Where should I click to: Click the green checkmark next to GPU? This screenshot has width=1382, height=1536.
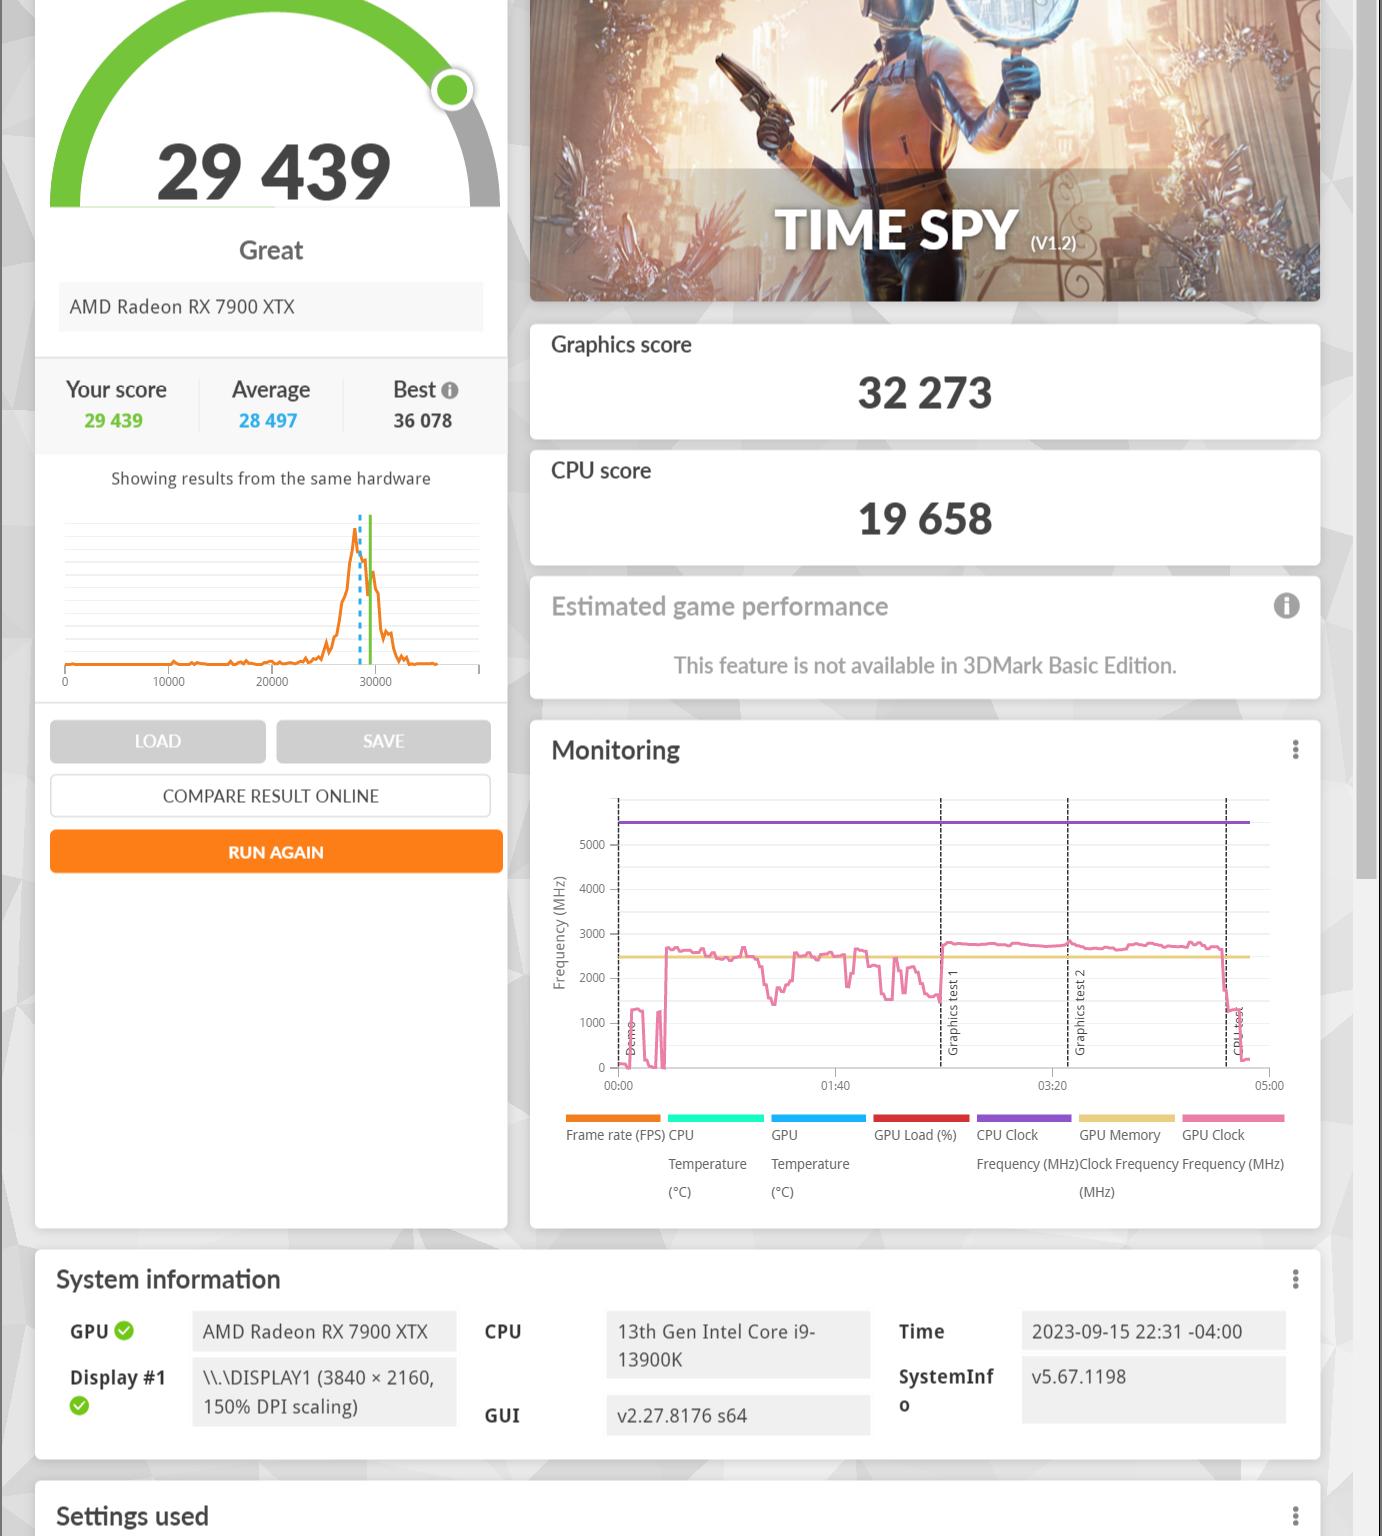(x=124, y=1330)
